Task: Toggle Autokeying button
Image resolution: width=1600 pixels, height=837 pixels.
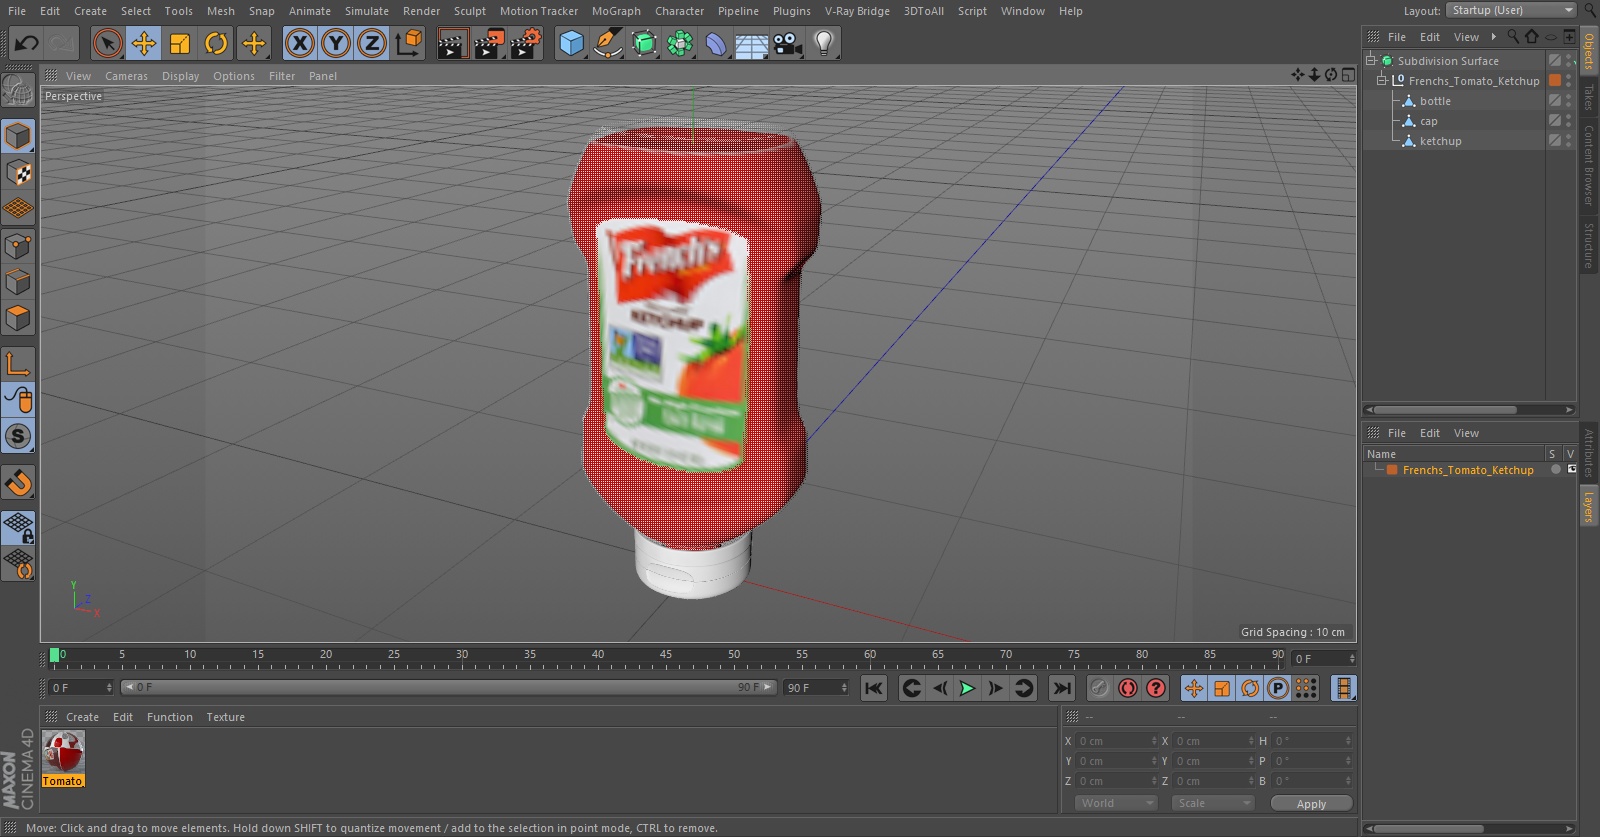Action: 1128,688
